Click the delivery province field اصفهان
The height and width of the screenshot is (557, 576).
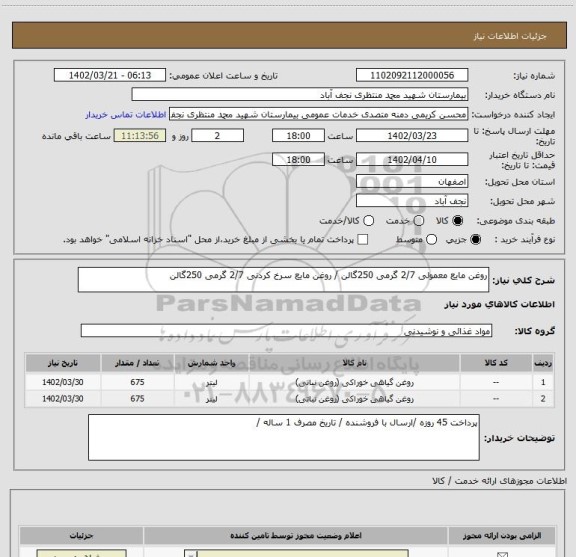(412, 182)
